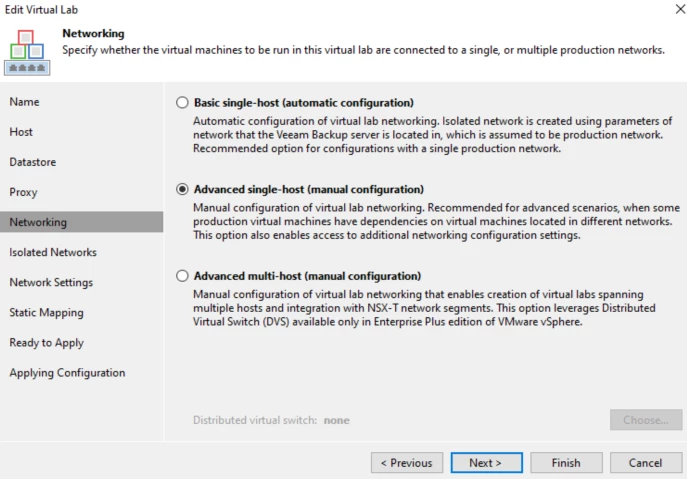
Task: Open the Isolated Networks step
Action: [53, 252]
